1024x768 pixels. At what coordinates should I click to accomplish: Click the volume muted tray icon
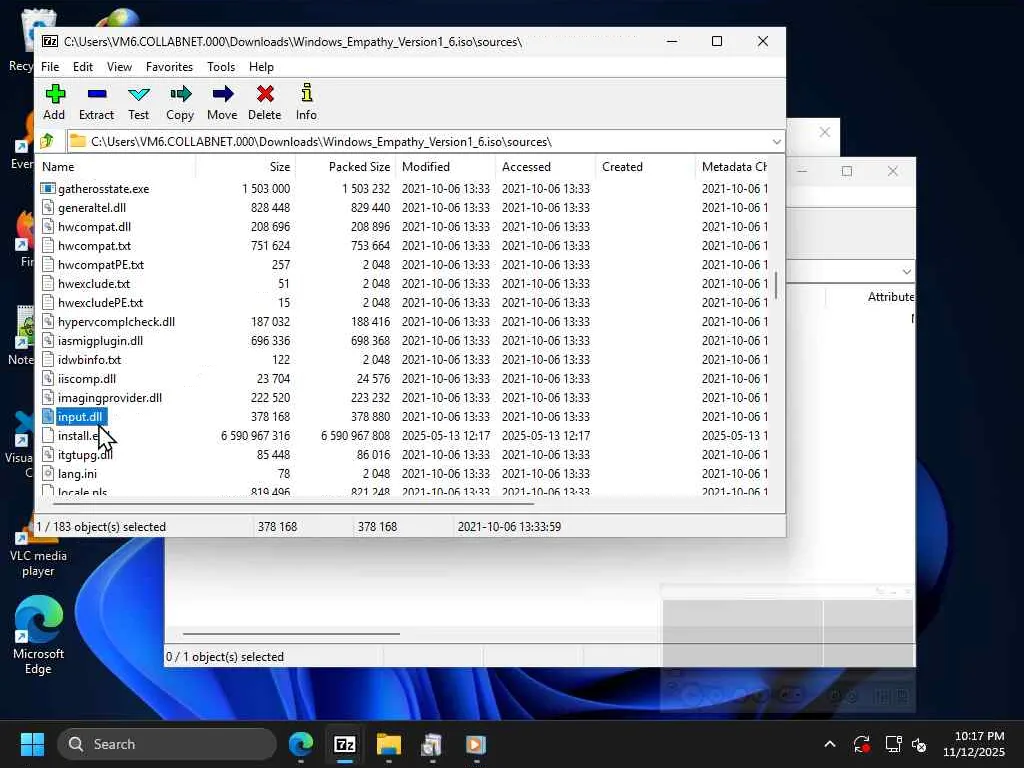click(920, 744)
